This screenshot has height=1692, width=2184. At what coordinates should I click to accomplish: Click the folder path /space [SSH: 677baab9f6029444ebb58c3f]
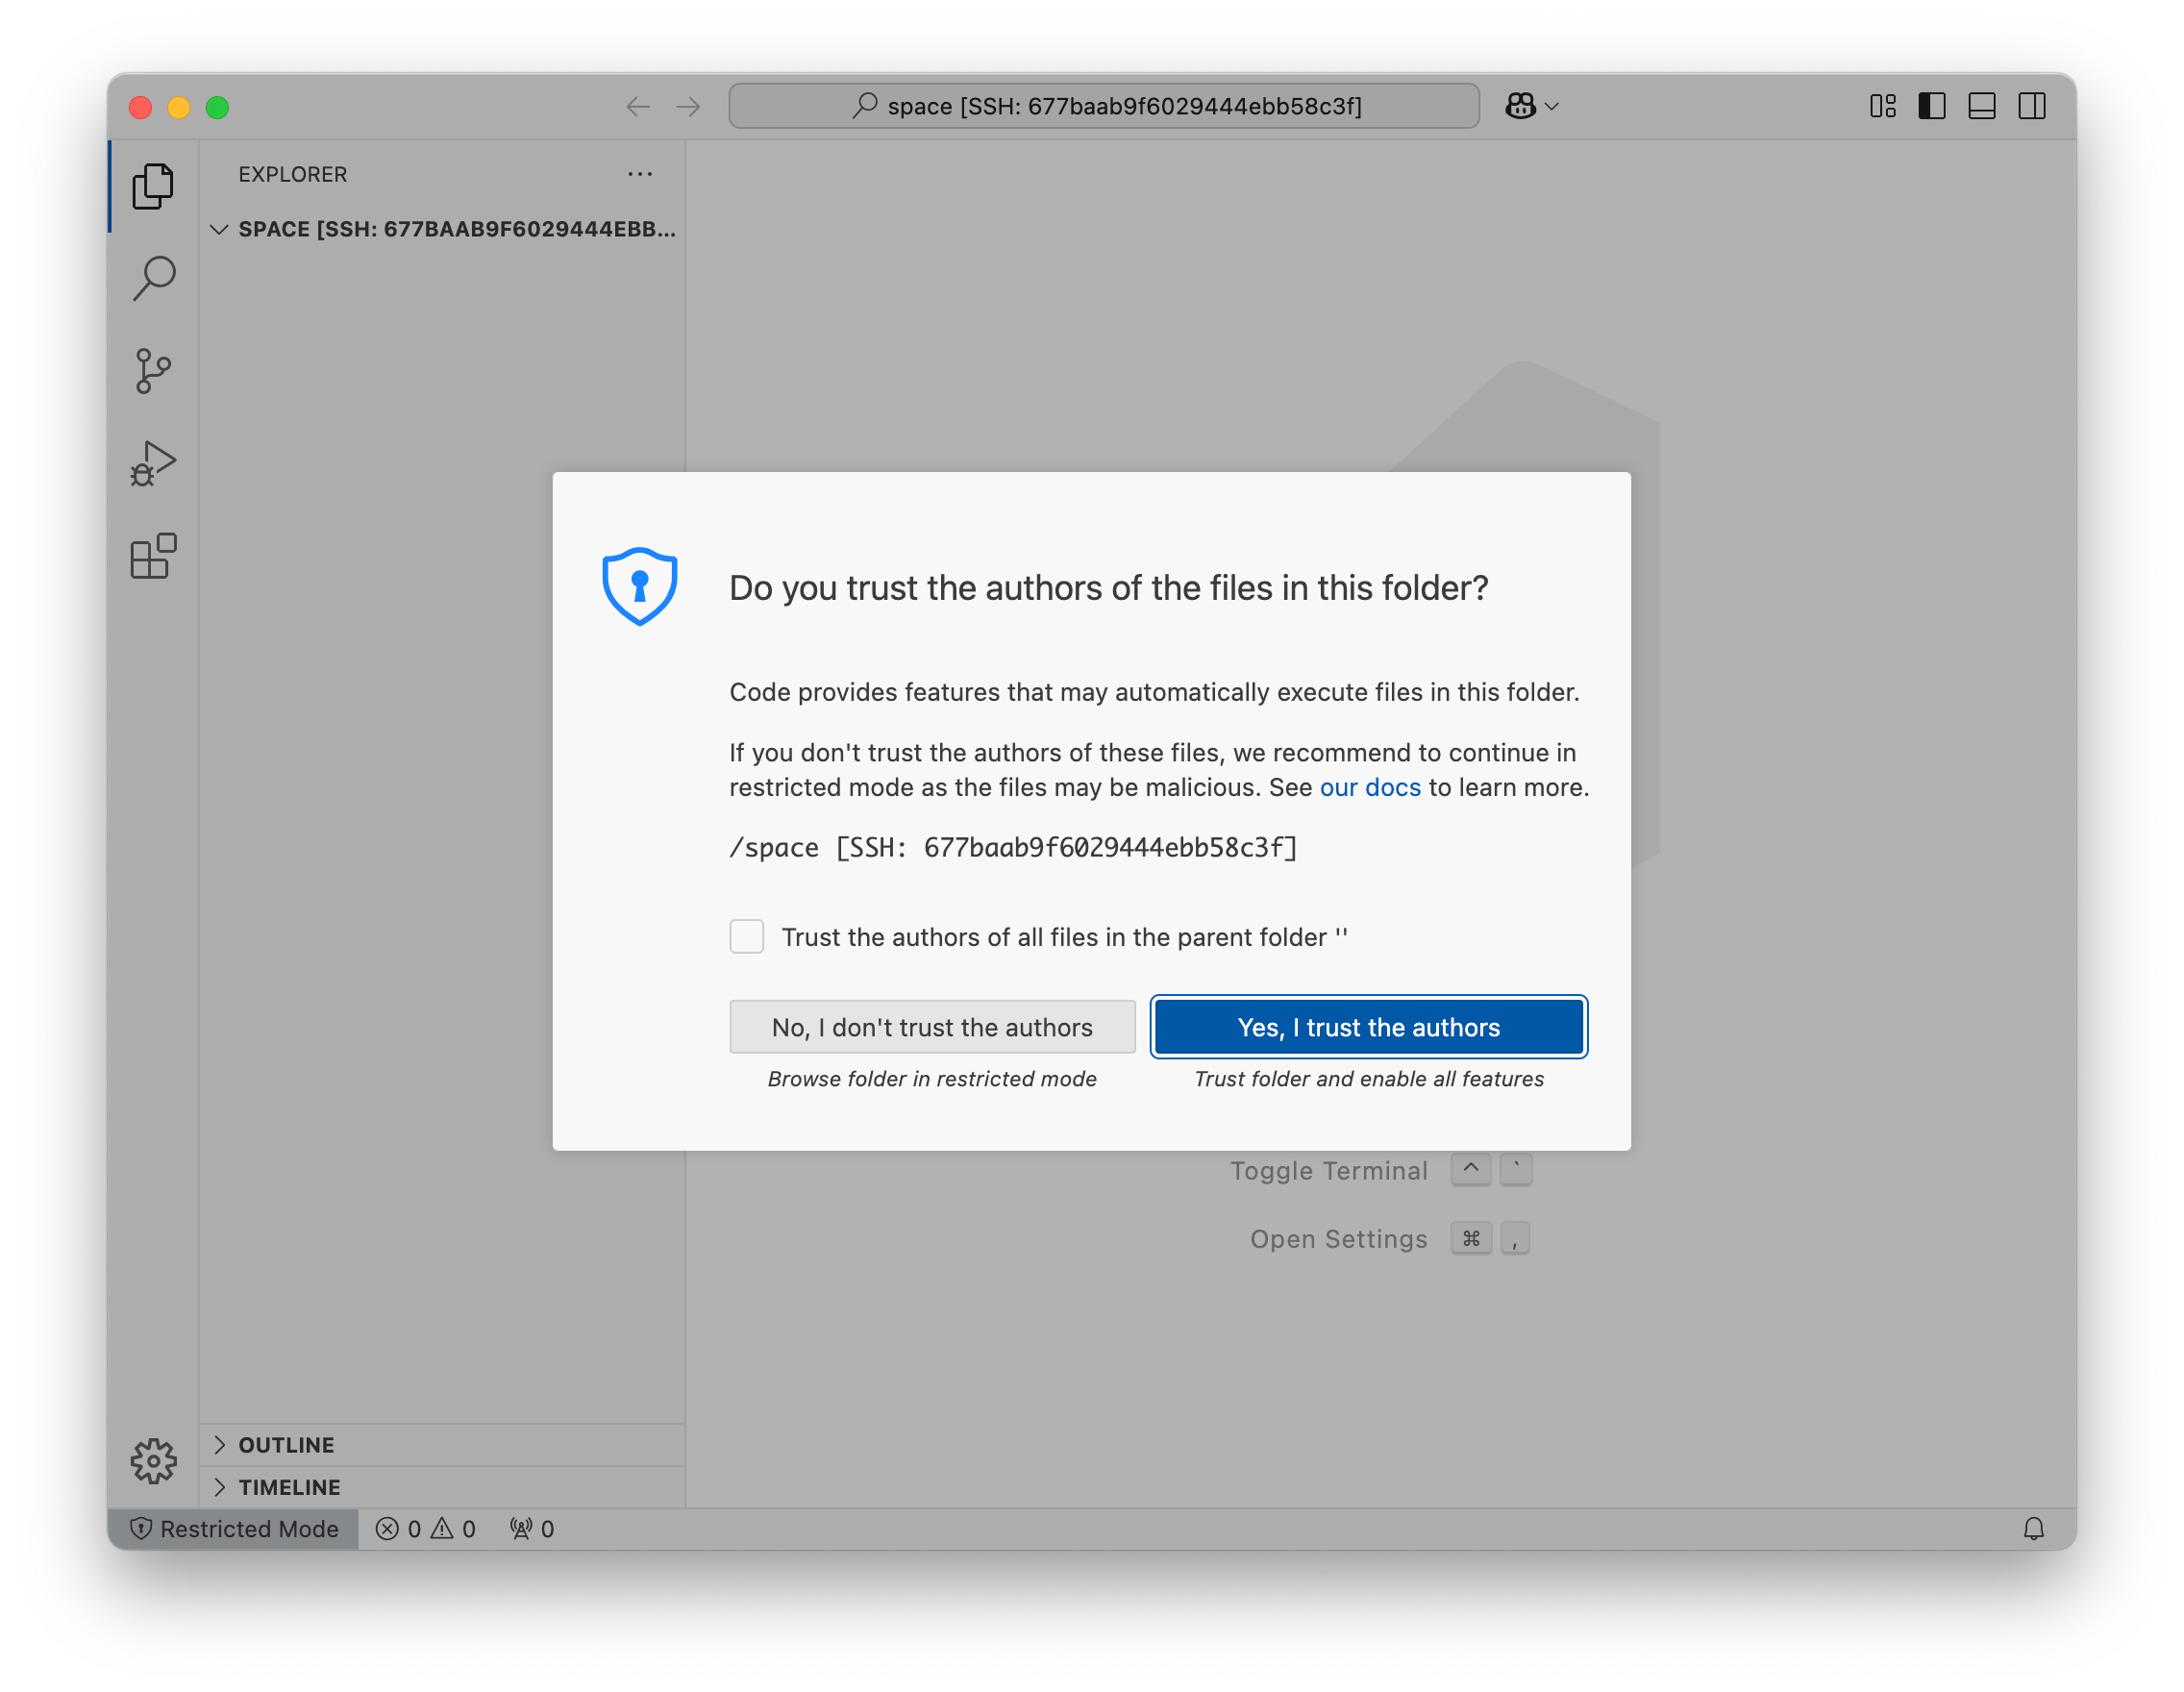1013,847
